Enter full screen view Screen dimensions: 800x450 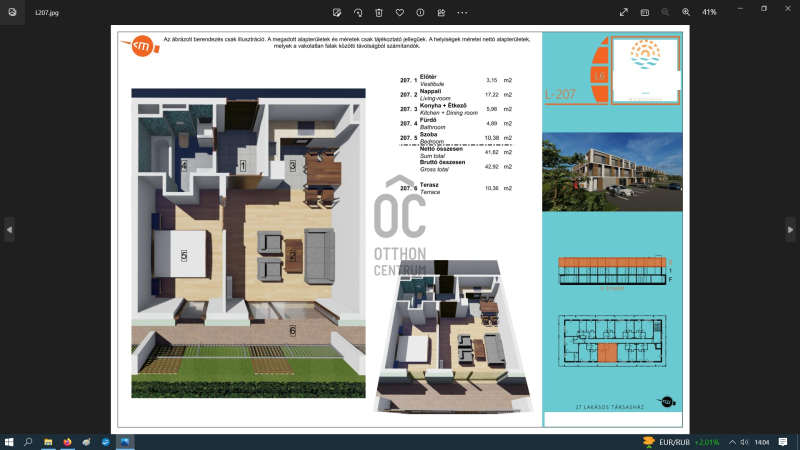click(x=624, y=12)
